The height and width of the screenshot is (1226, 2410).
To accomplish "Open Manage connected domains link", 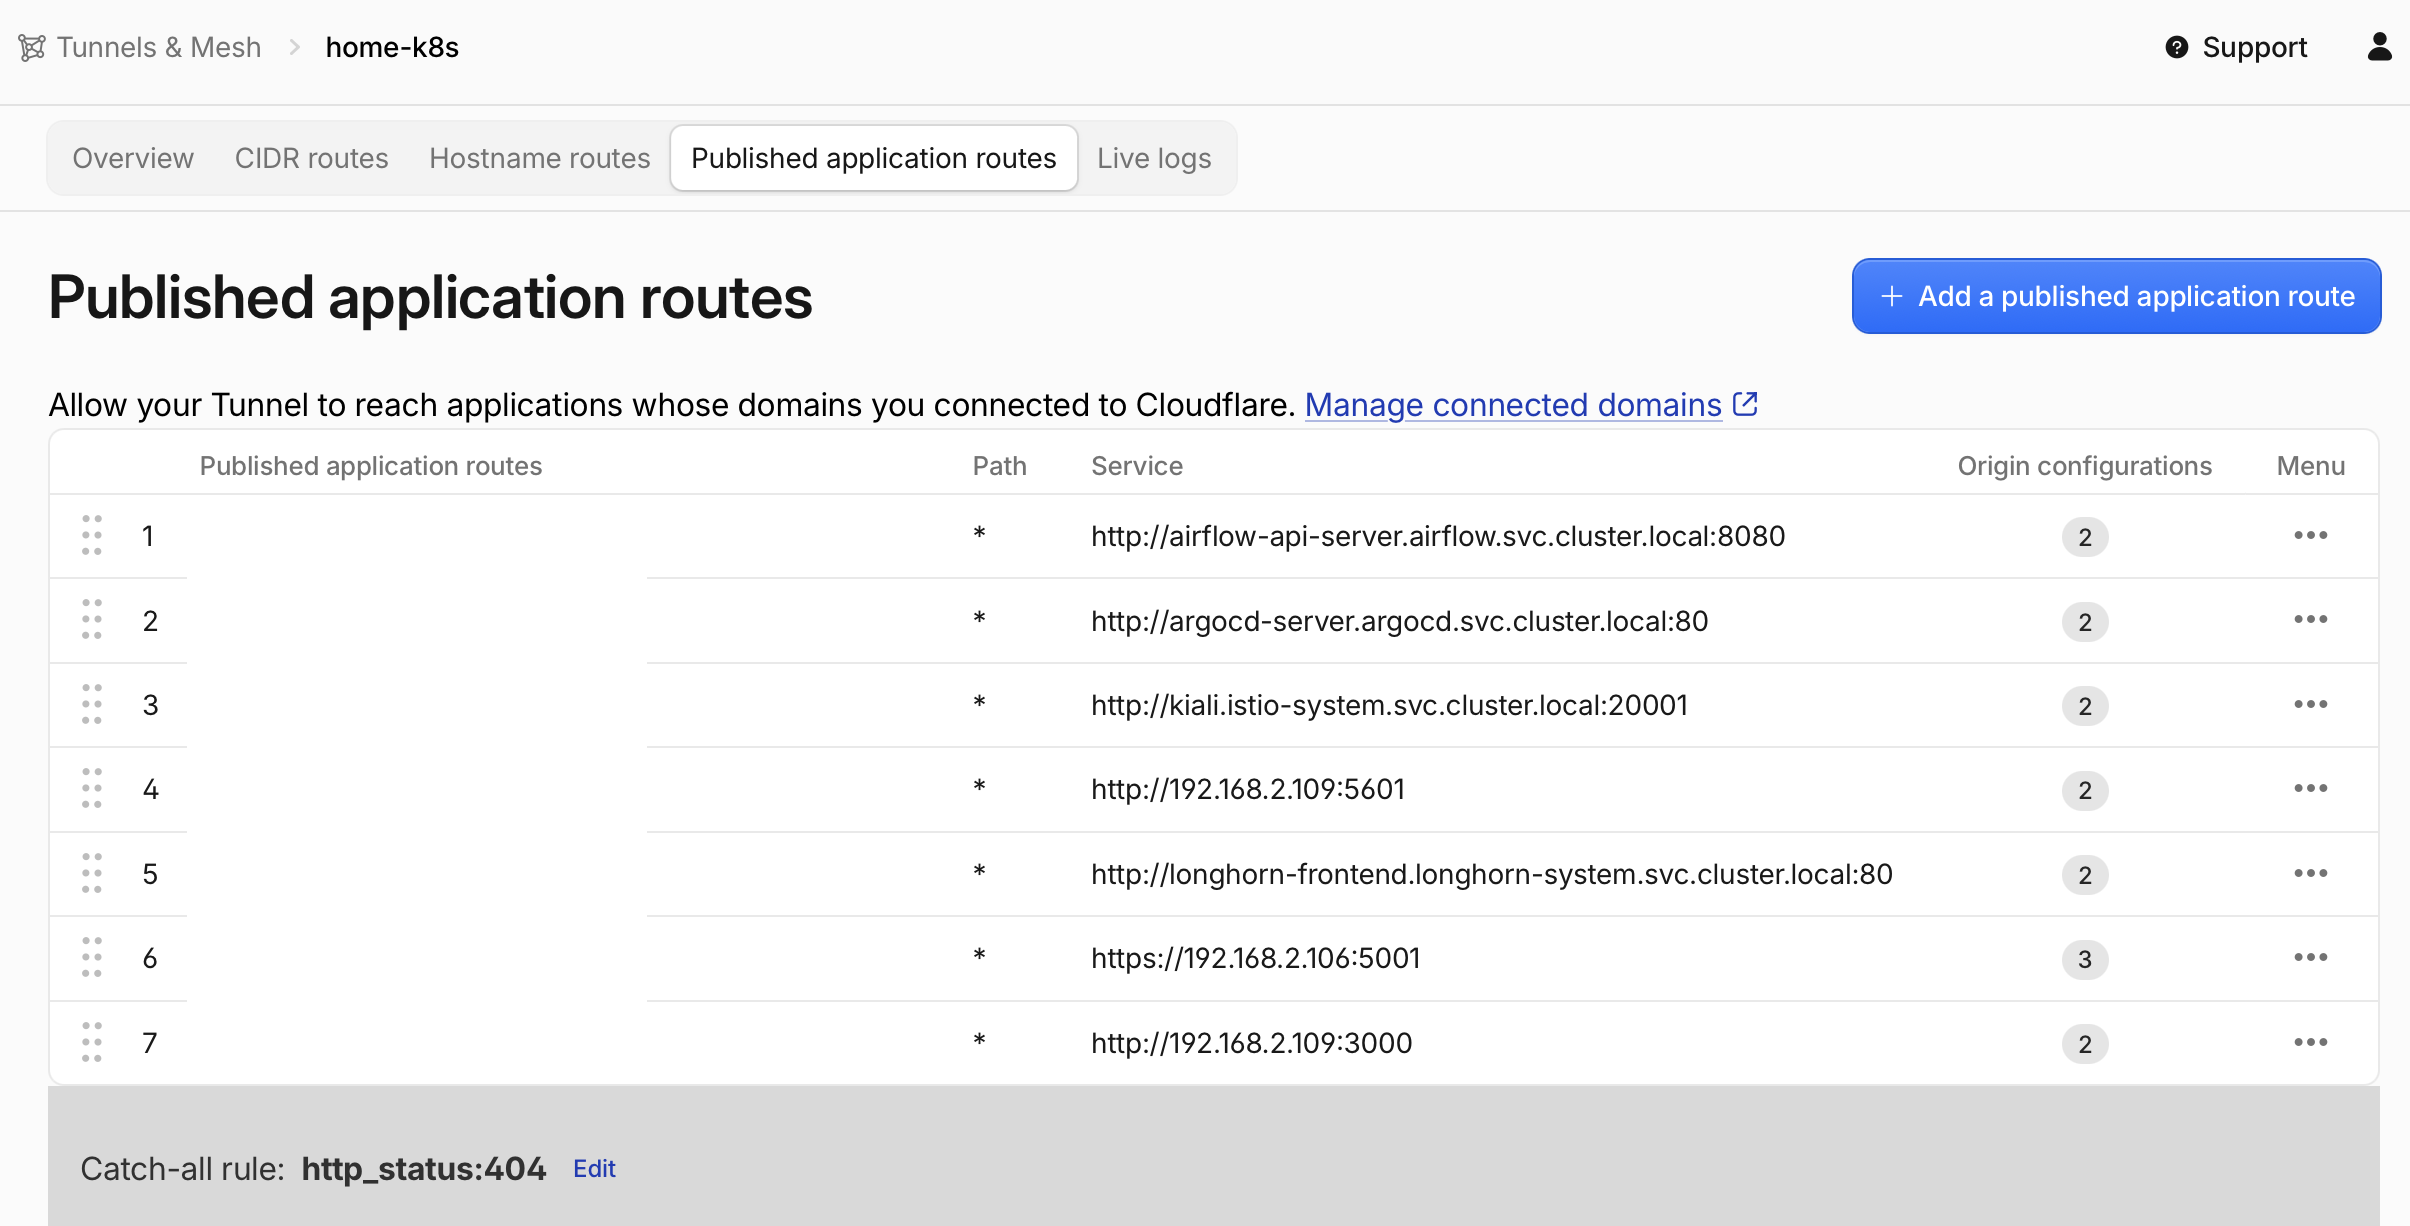I will tap(1513, 405).
